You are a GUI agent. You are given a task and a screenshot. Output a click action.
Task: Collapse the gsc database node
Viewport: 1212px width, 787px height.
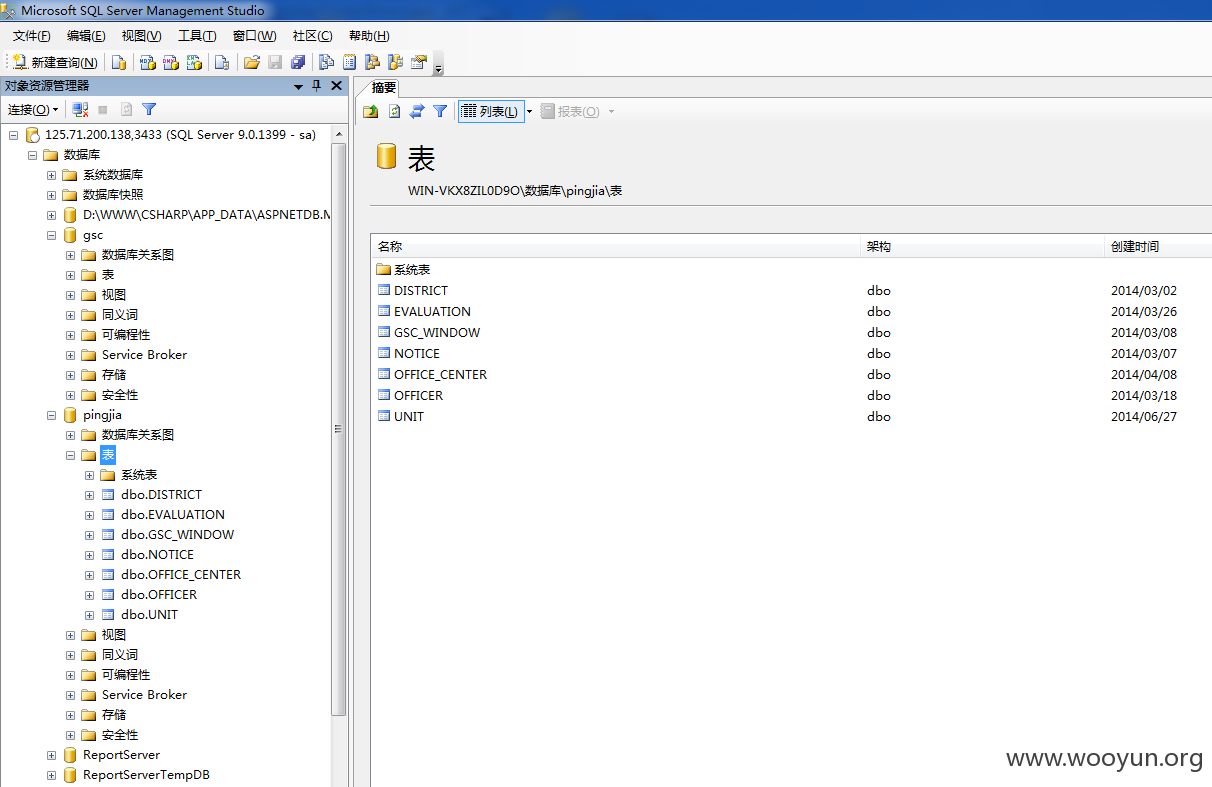tap(51, 235)
